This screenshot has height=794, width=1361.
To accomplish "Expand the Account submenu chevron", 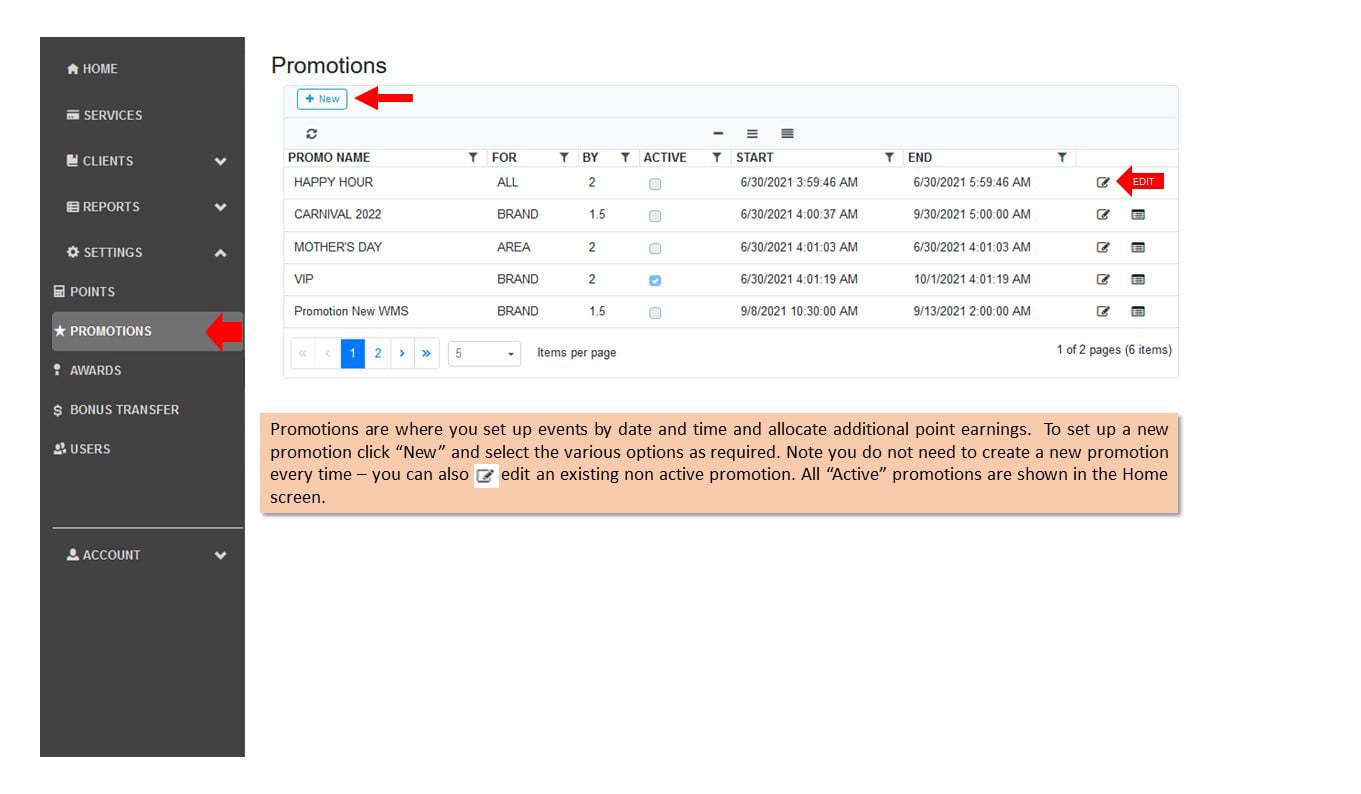I will click(220, 555).
